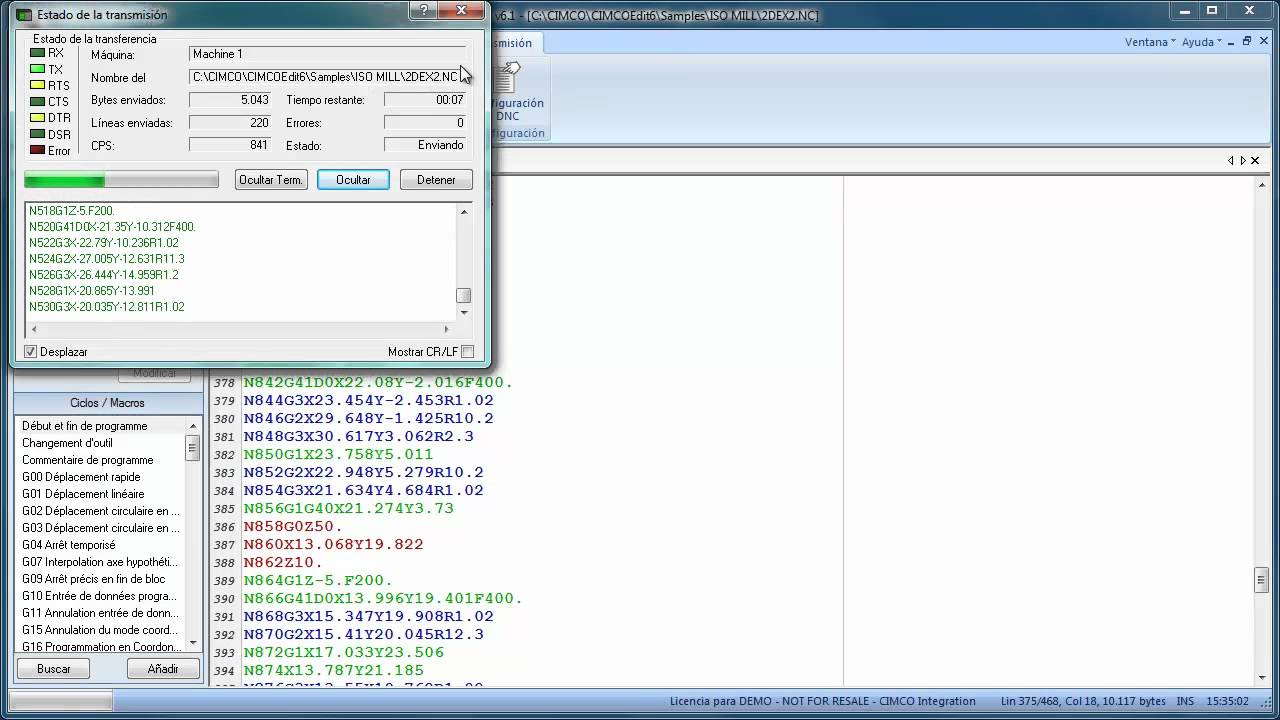Image resolution: width=1280 pixels, height=720 pixels.
Task: Click editor line N858G0Z50.
Action: (x=293, y=527)
